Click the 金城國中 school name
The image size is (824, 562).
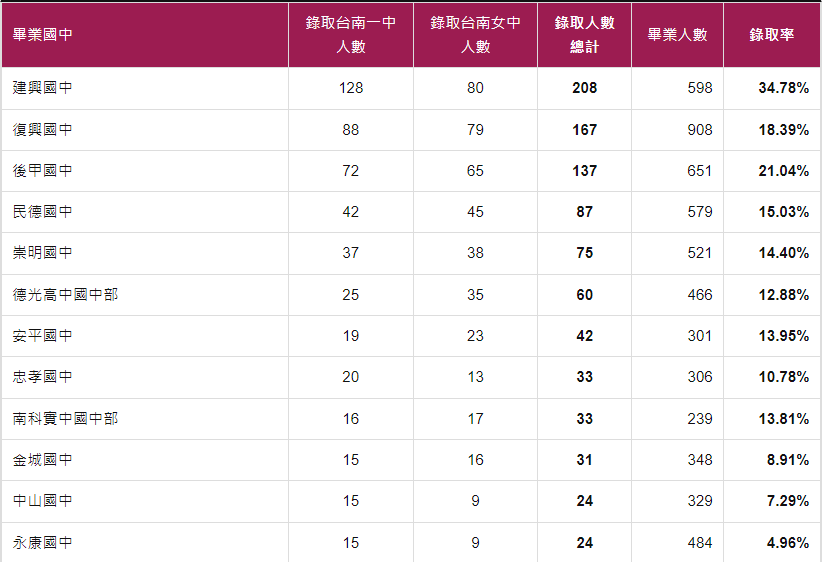coord(43,460)
